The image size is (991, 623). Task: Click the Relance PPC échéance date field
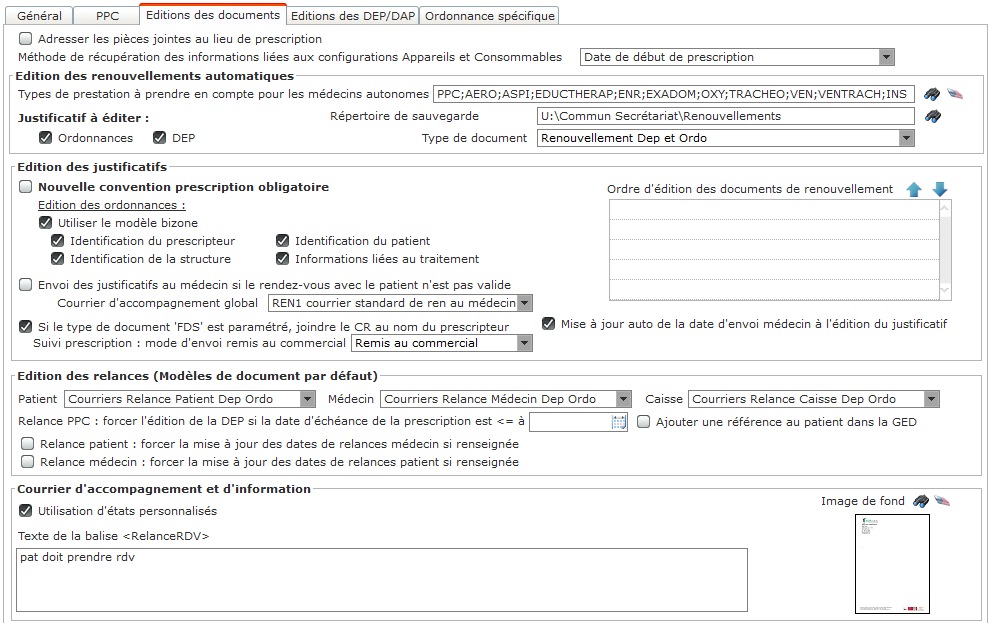click(x=570, y=422)
